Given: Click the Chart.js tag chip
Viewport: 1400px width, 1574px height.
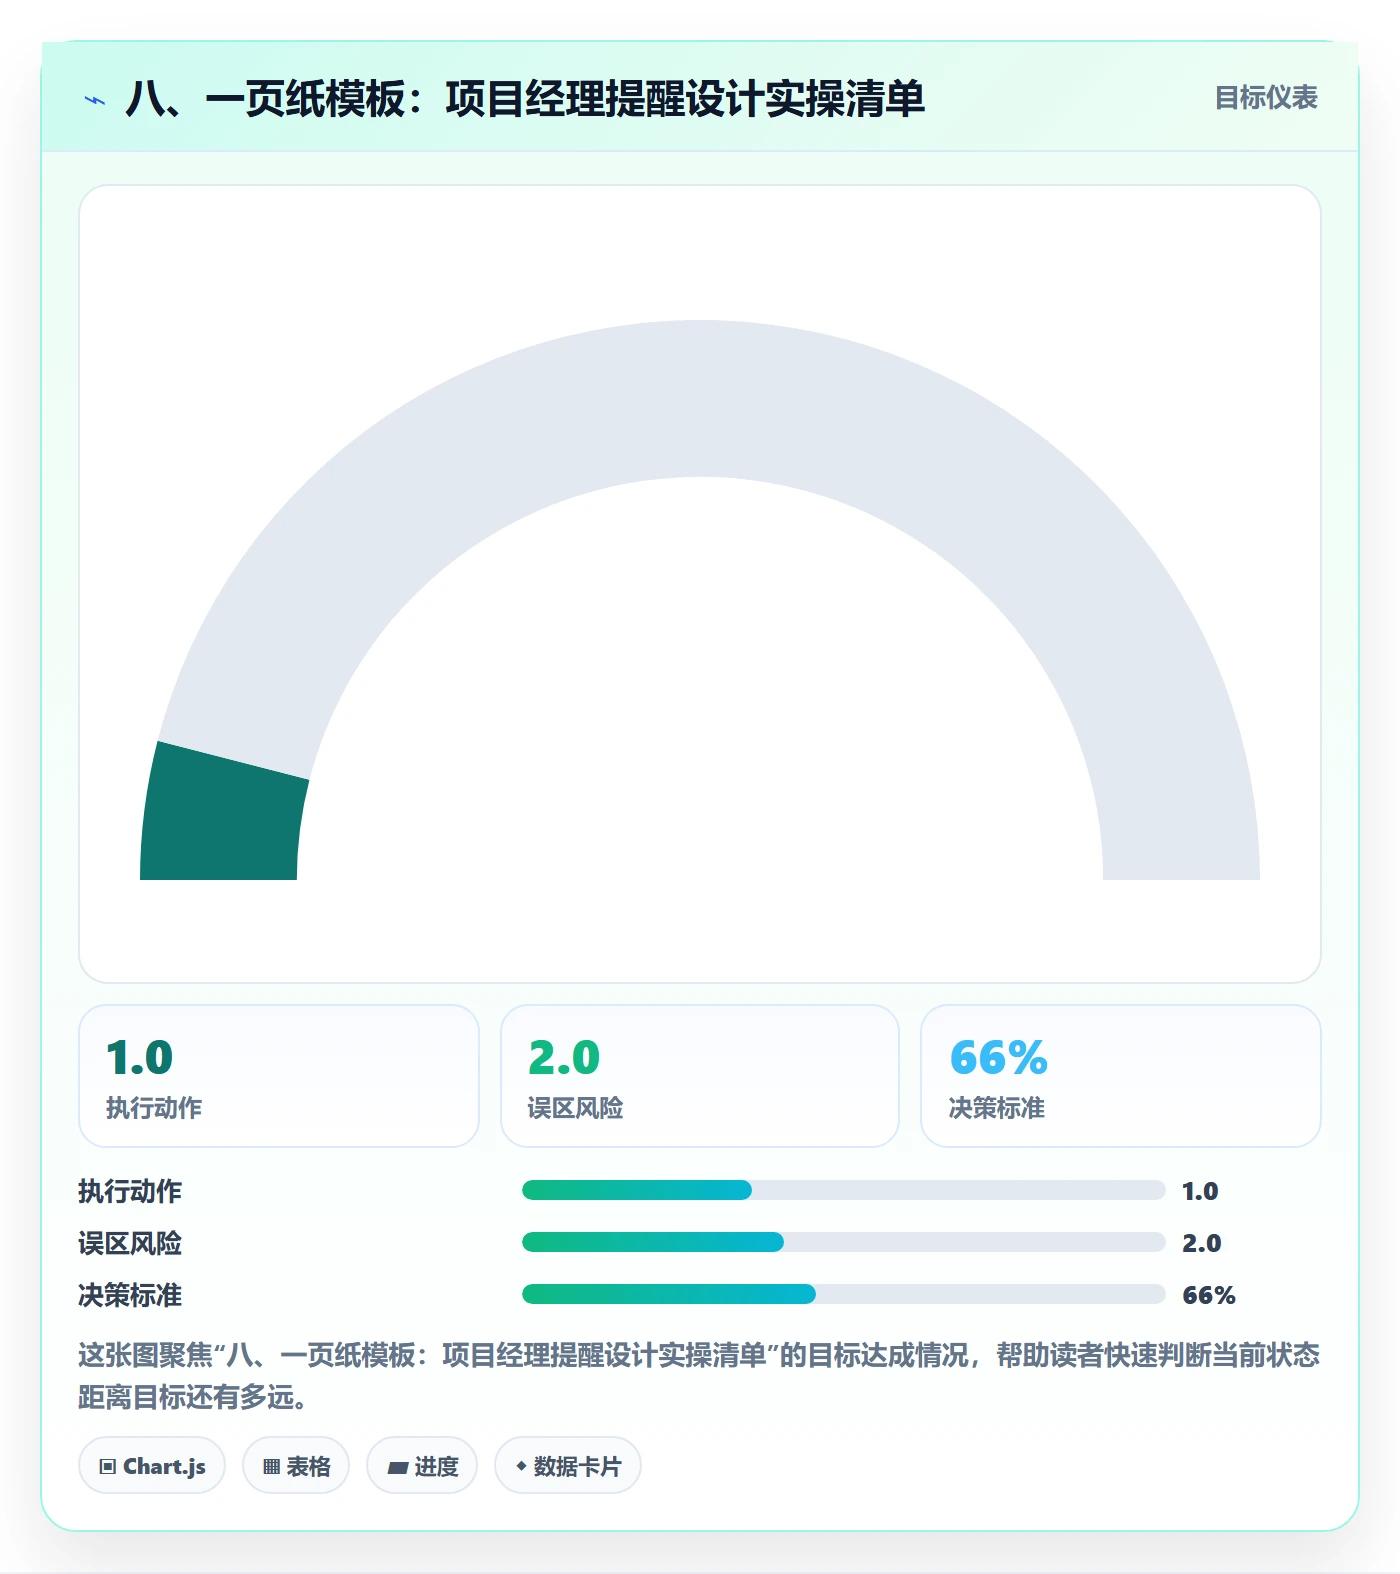Looking at the screenshot, I should pyautogui.click(x=152, y=1466).
